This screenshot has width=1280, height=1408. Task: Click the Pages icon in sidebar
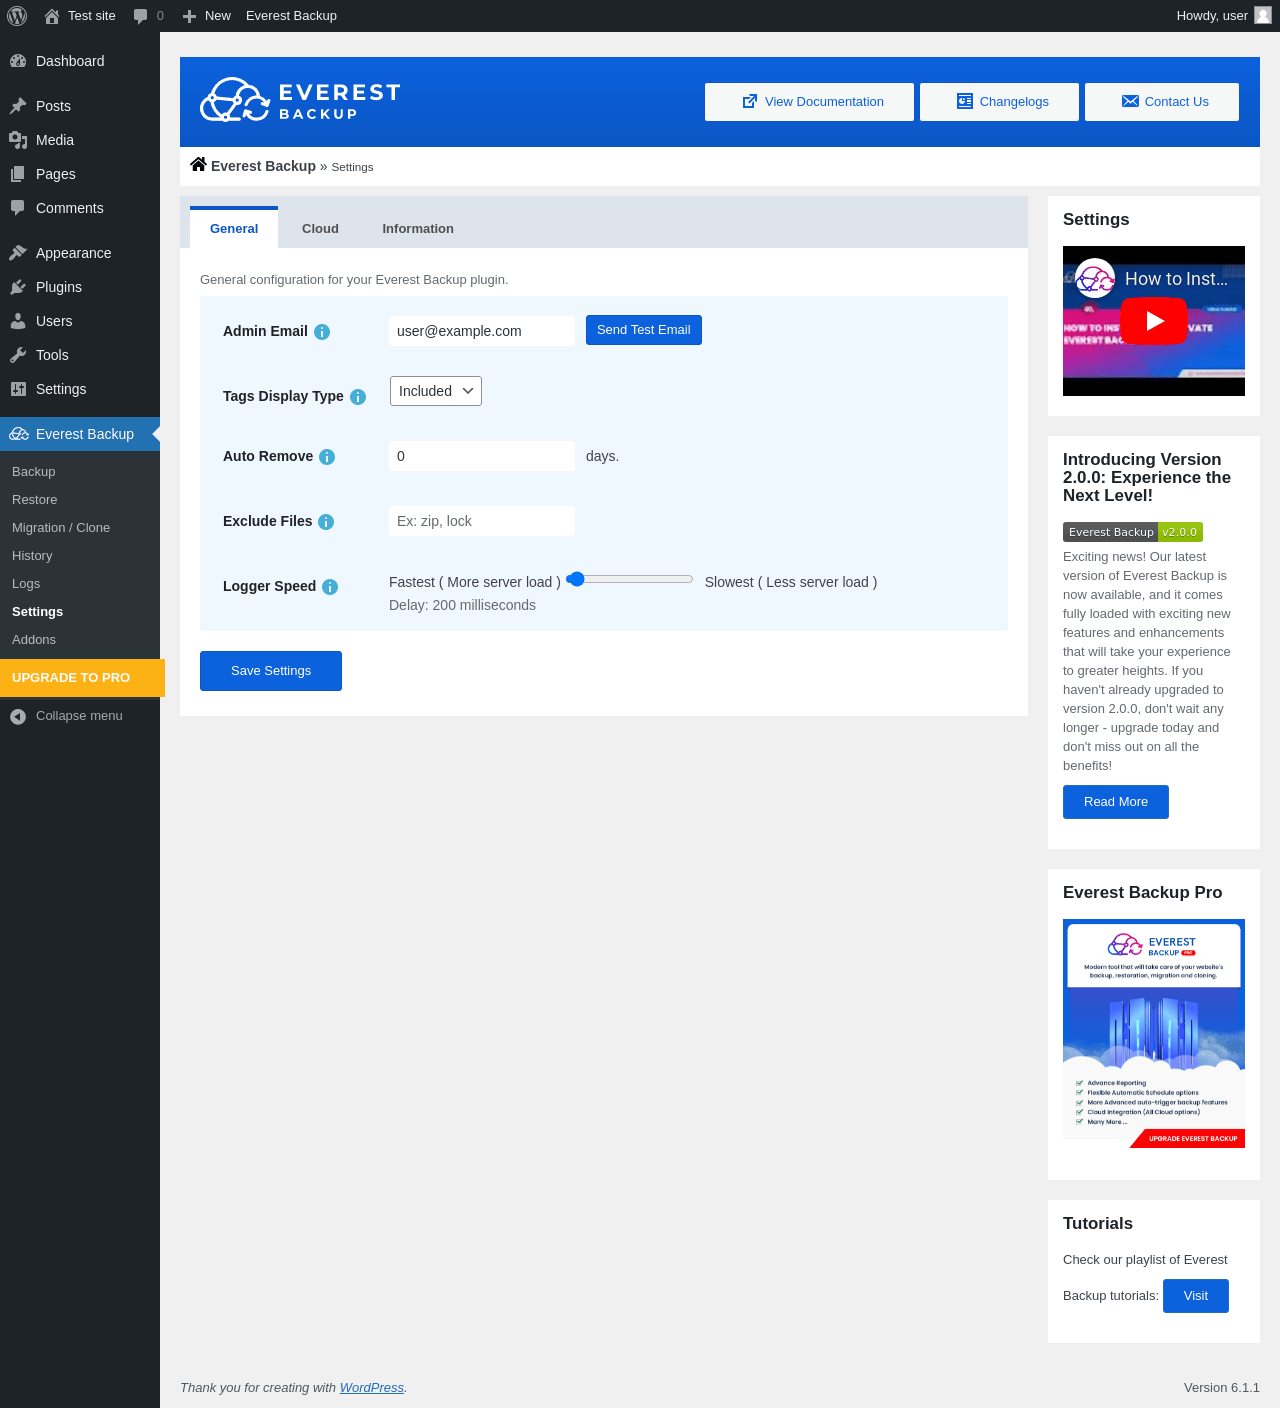point(18,174)
